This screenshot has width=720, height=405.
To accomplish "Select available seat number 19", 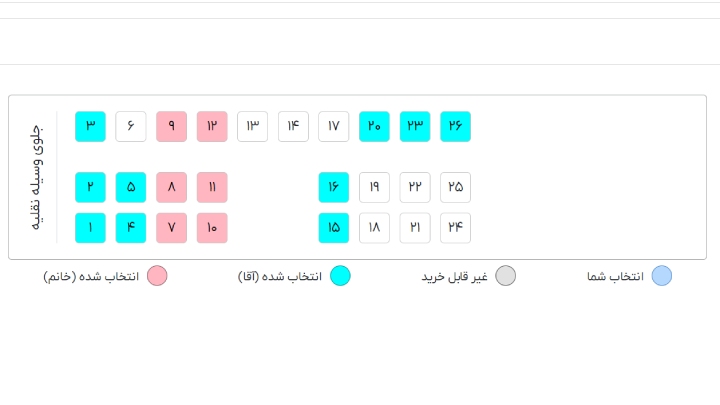I will point(375,187).
